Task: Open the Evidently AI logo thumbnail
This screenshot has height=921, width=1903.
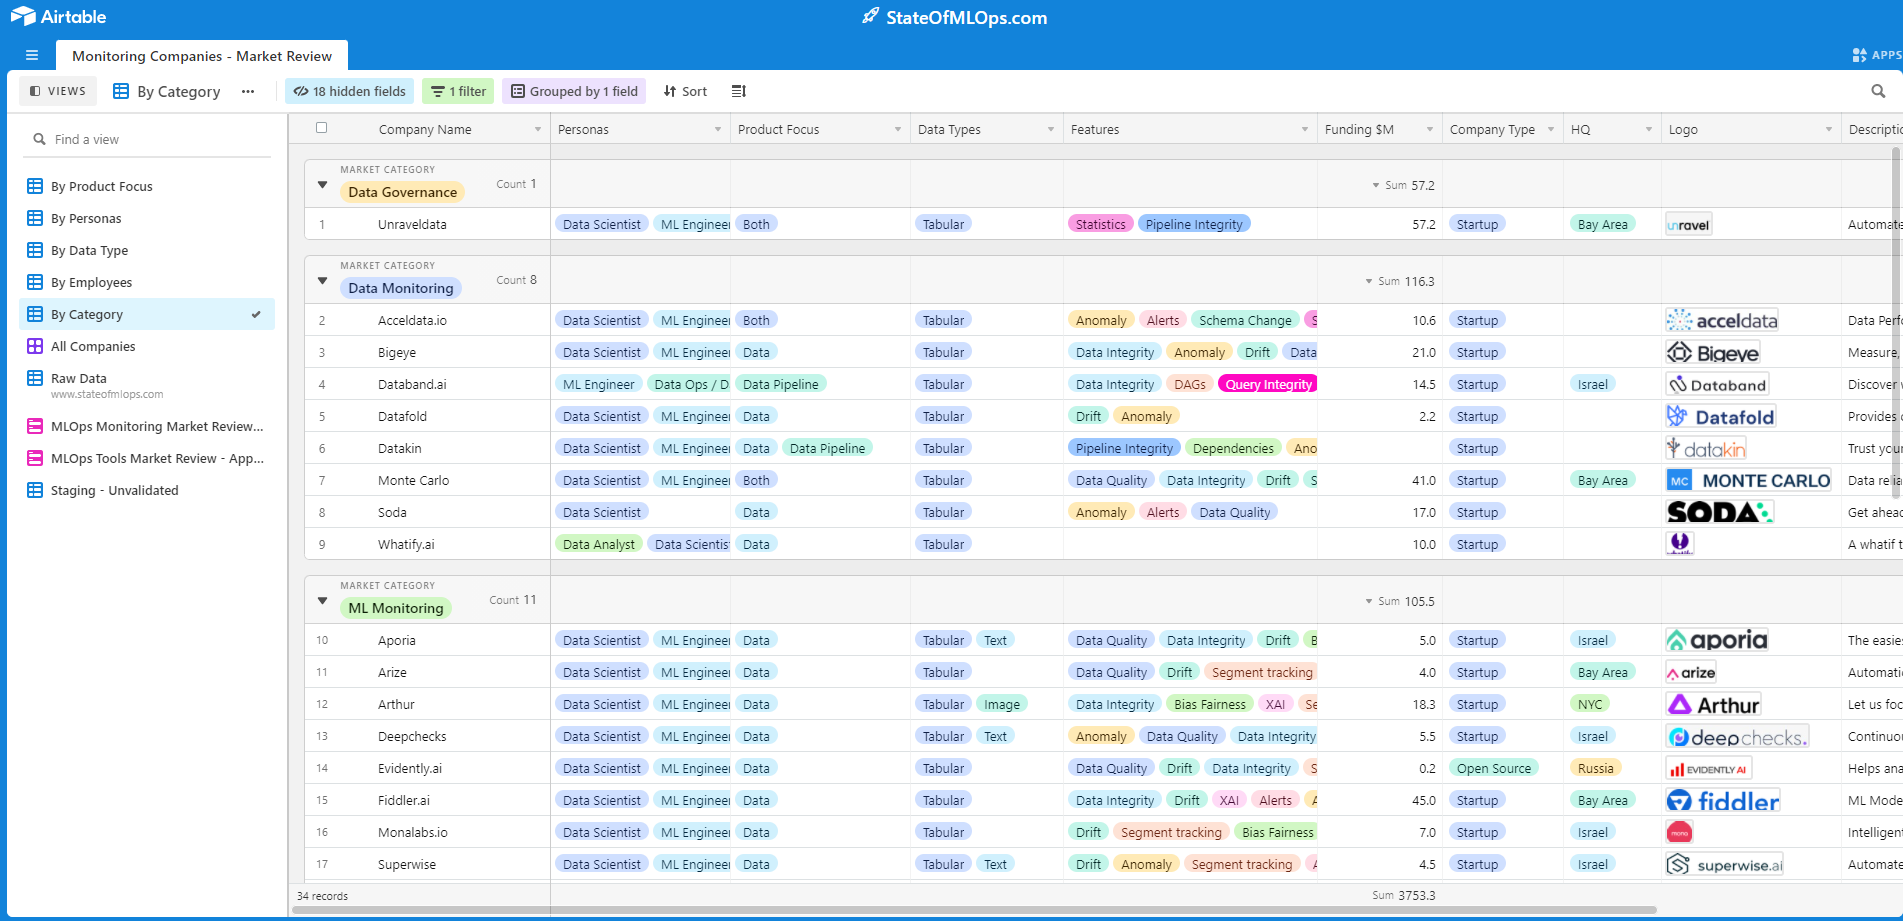Action: (x=1709, y=768)
